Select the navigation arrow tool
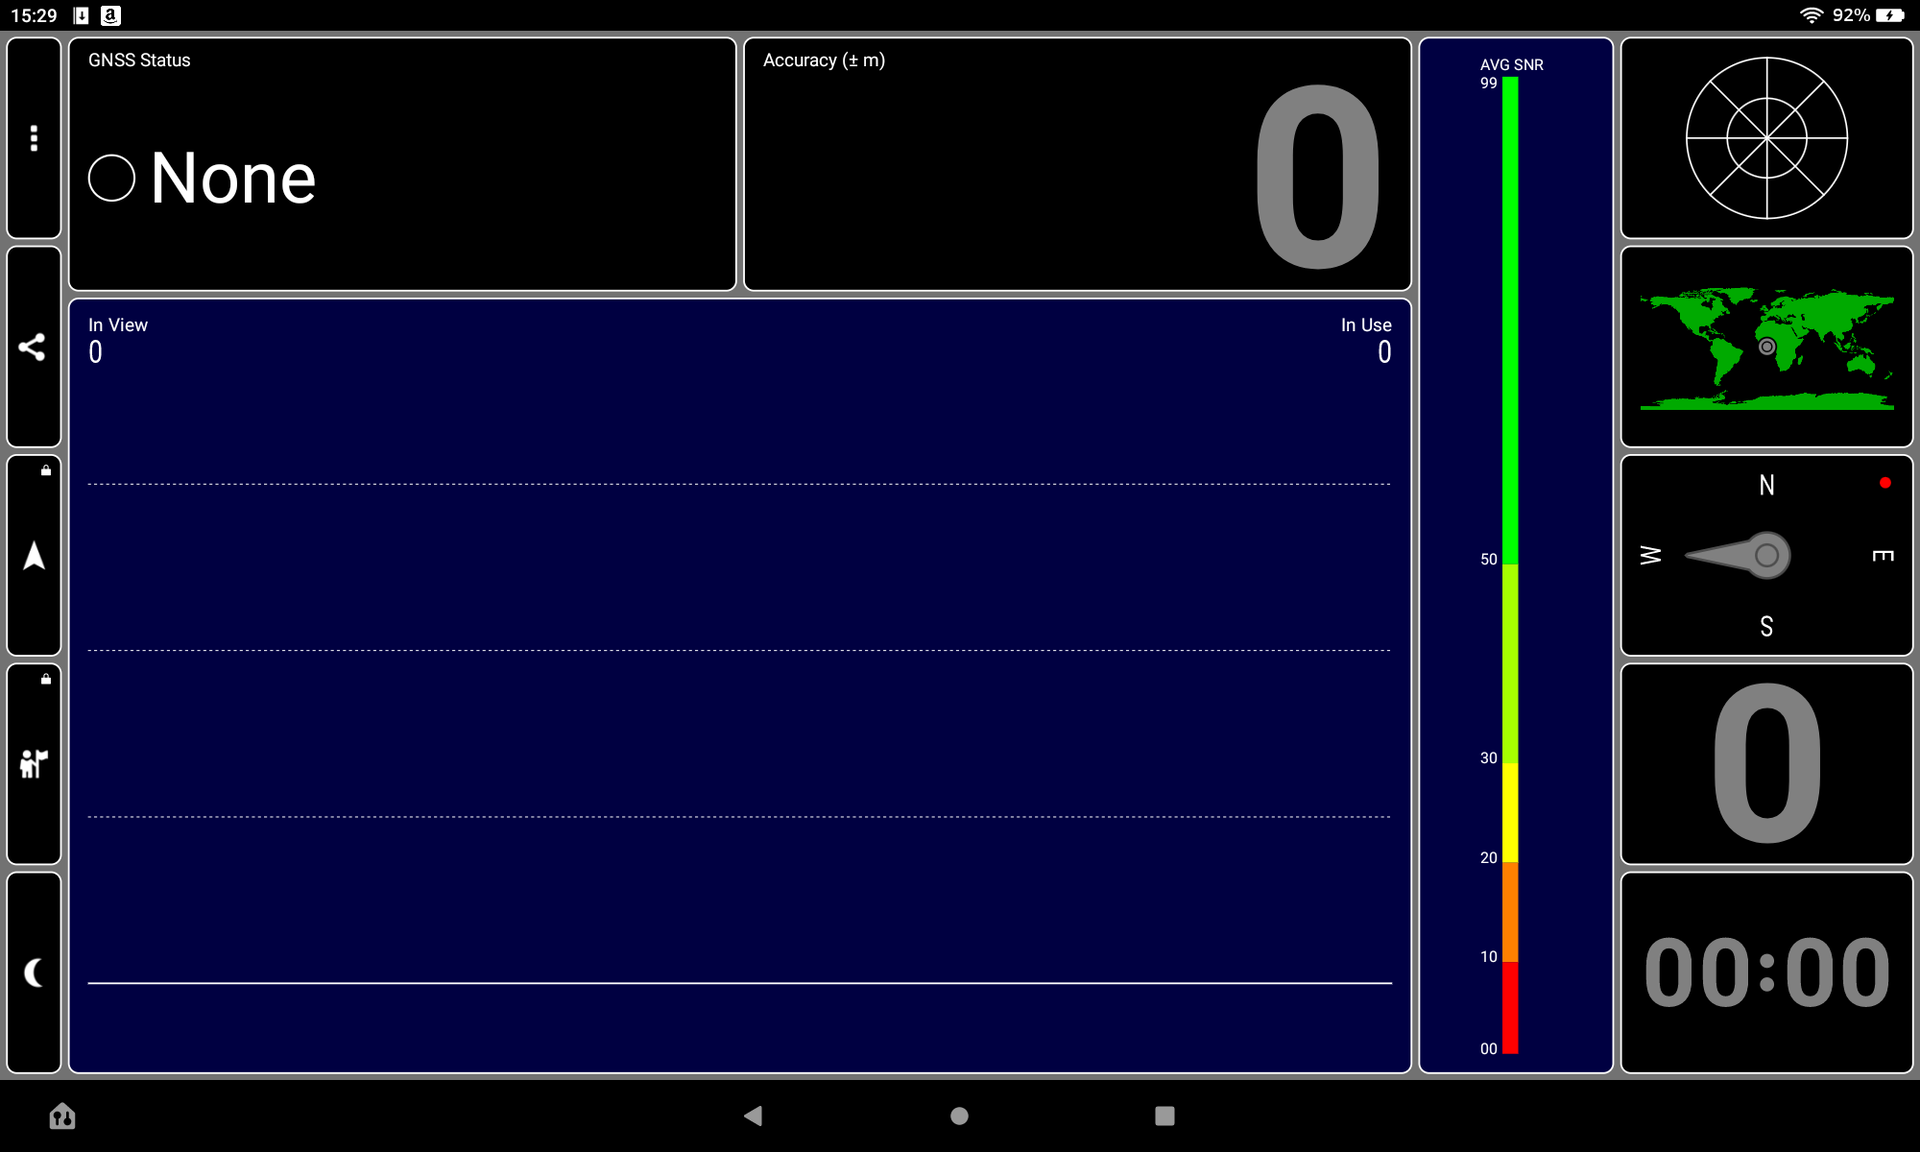Viewport: 1920px width, 1152px height. coord(34,556)
